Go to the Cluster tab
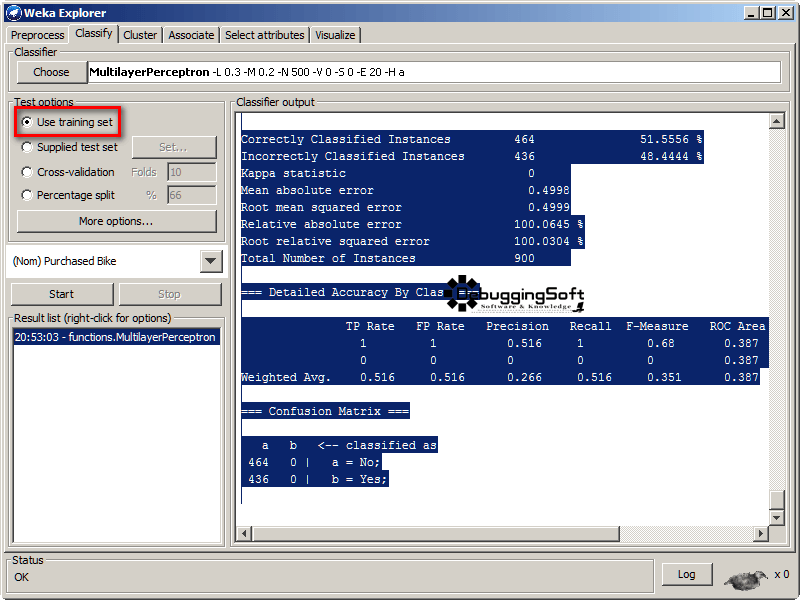This screenshot has width=800, height=600. (x=140, y=35)
